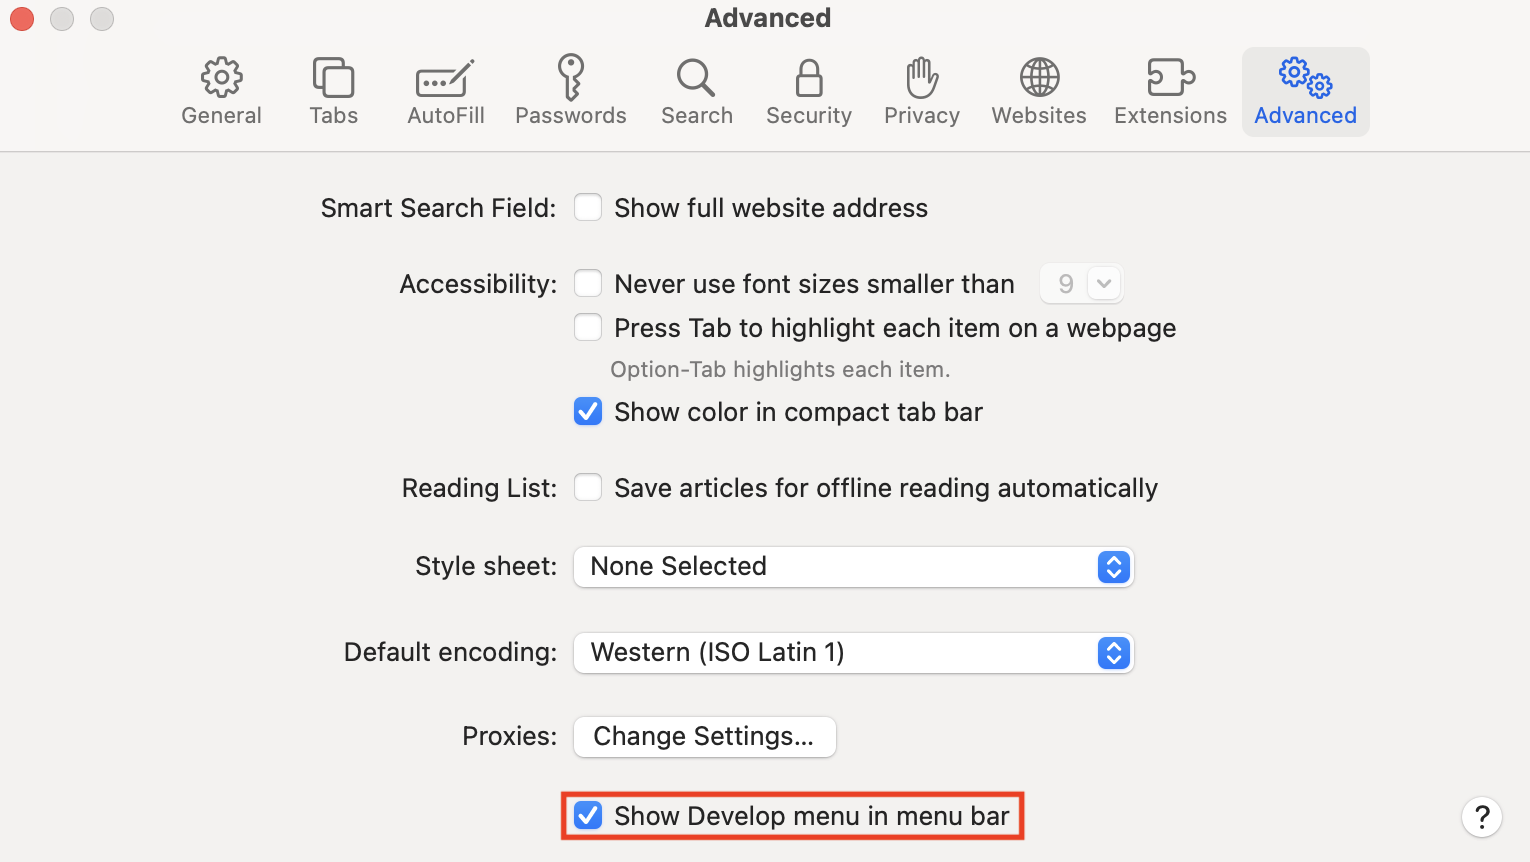Image resolution: width=1530 pixels, height=862 pixels.
Task: Enable Press Tab to highlight each item
Action: click(x=588, y=327)
